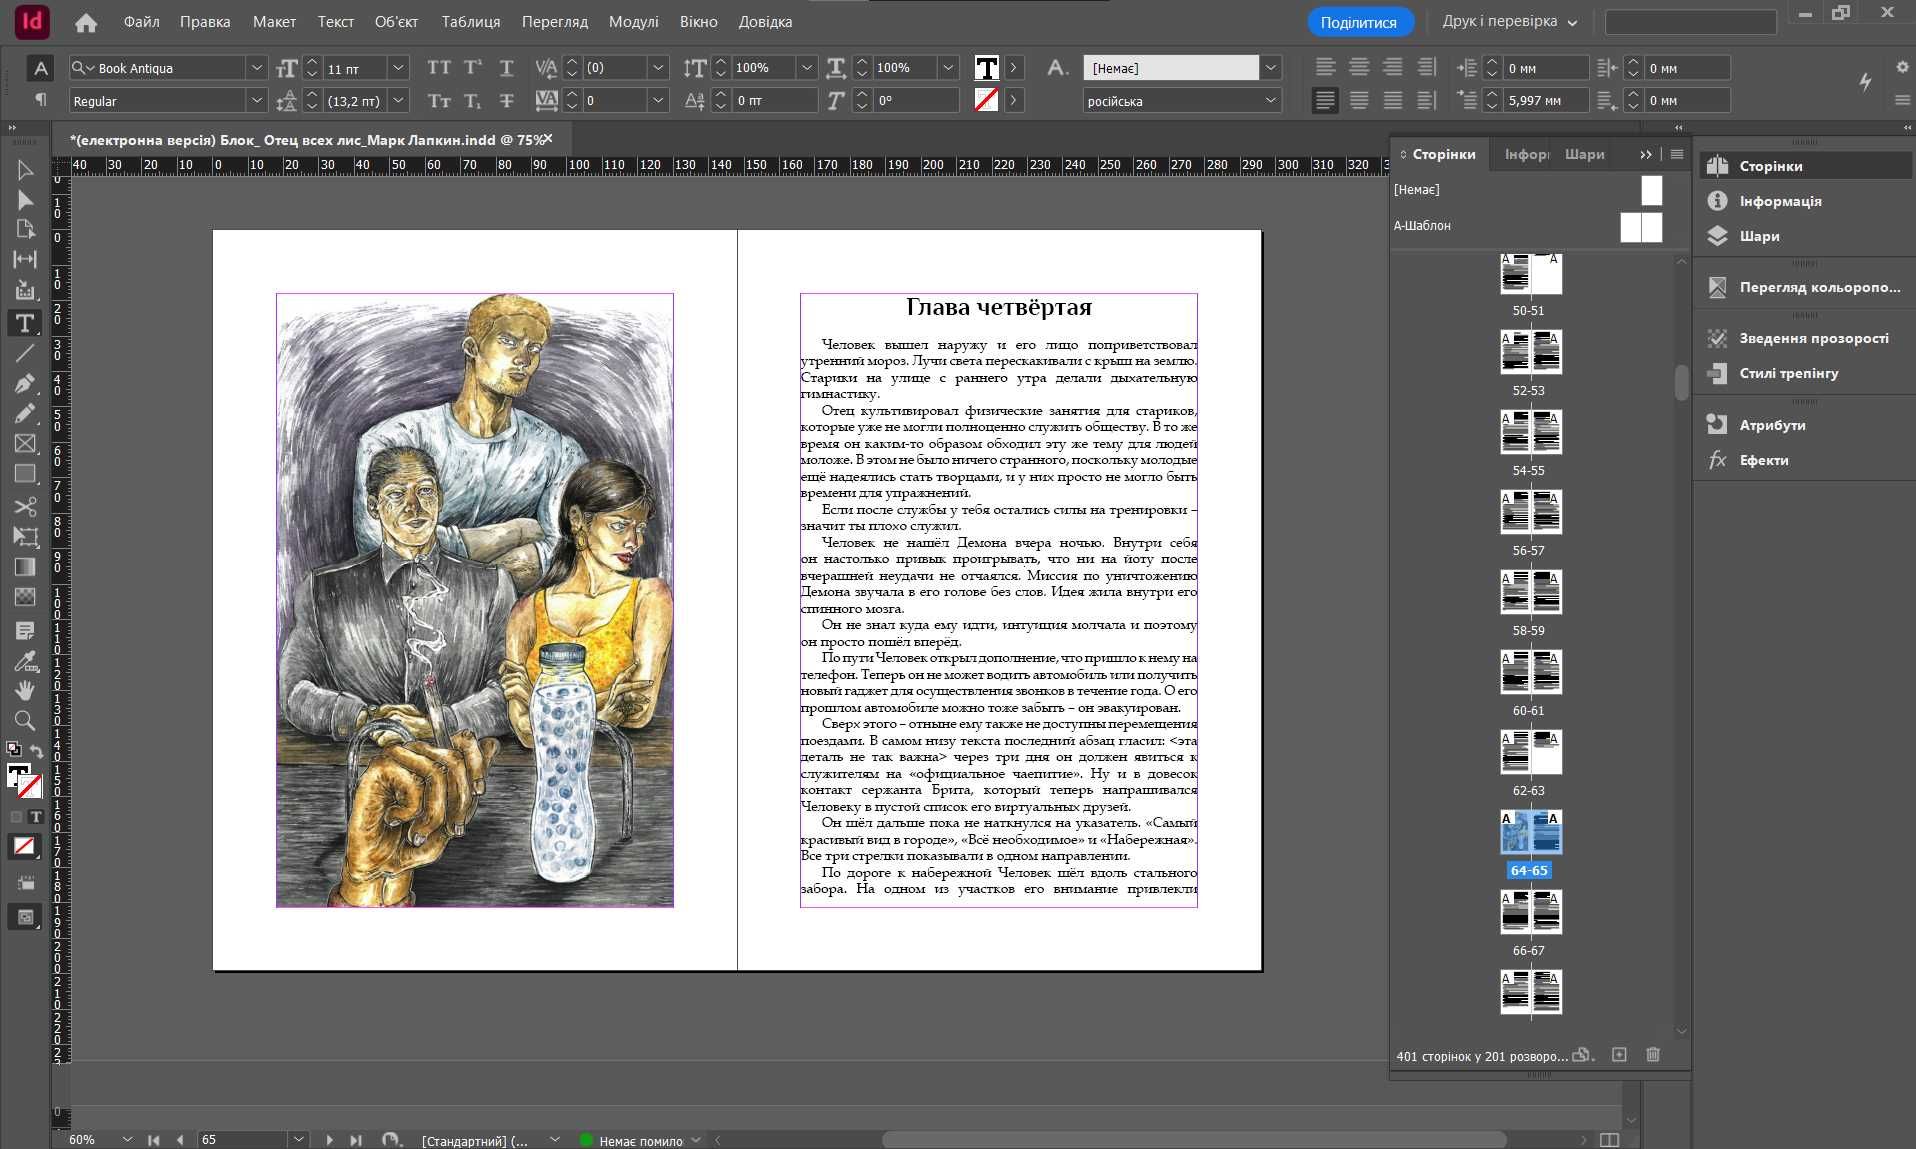The width and height of the screenshot is (1916, 1149).
Task: Open the leading 13,2 pt dropdown
Action: (x=398, y=100)
